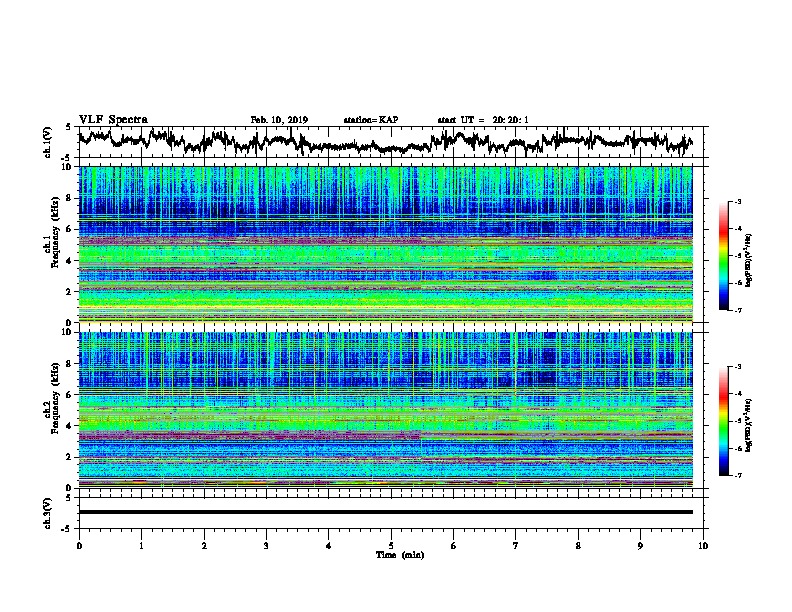
Task: Click the "-5" tick on ch.3(V) axis
Action: (67, 529)
